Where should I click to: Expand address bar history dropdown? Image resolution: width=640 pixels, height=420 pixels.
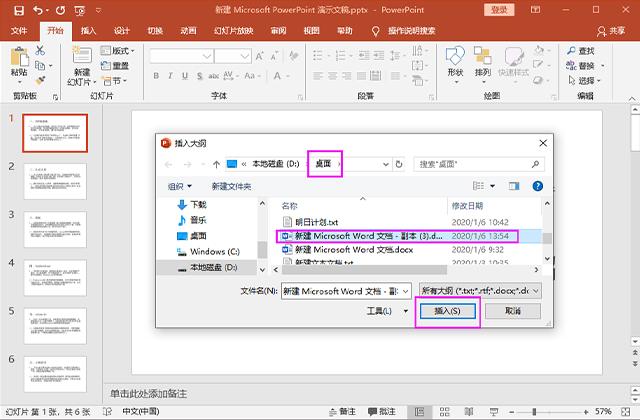[x=386, y=164]
